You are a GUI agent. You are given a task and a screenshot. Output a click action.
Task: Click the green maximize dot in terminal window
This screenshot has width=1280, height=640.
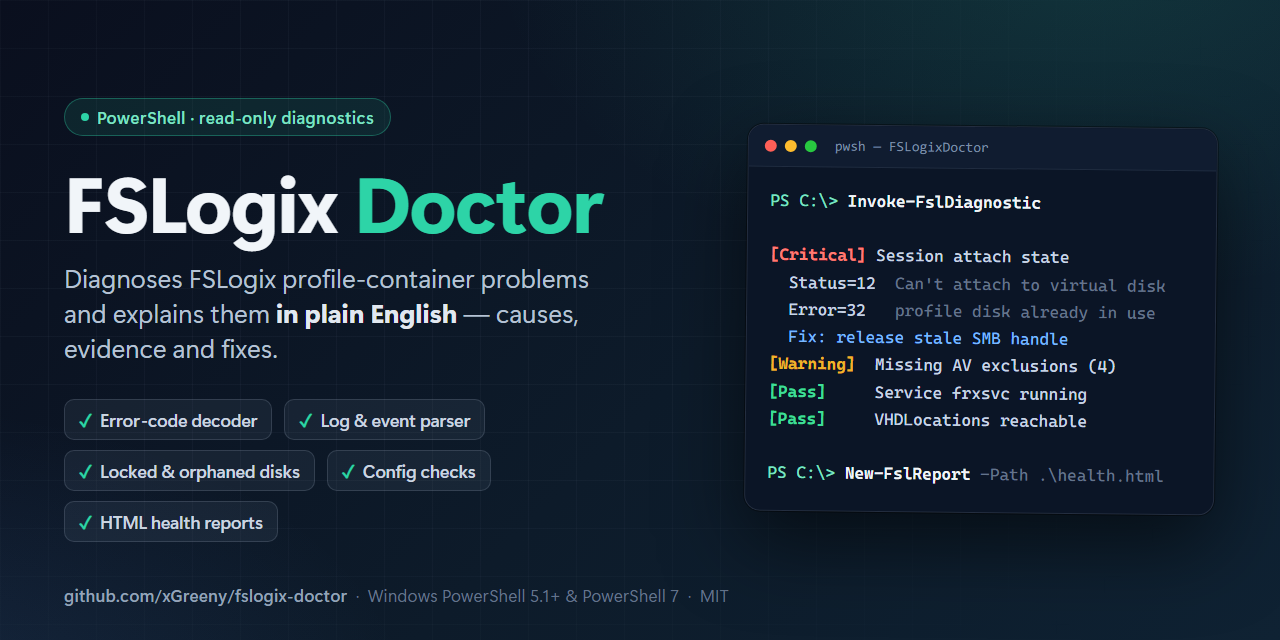click(811, 146)
